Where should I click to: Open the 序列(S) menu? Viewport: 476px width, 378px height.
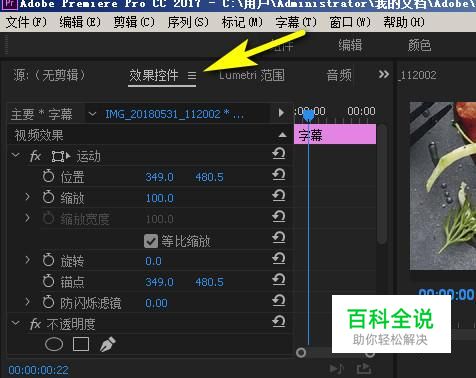coord(188,22)
